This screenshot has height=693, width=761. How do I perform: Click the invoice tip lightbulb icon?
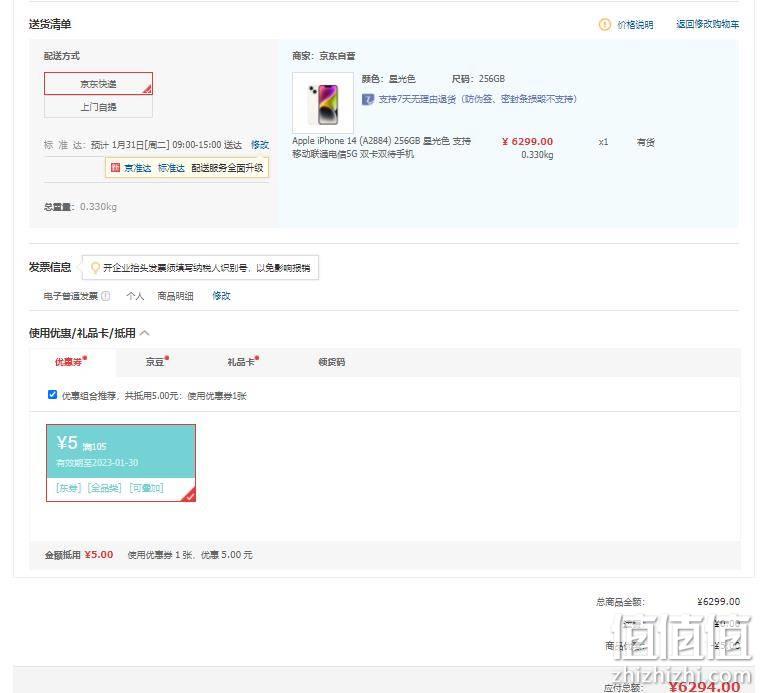(95, 267)
